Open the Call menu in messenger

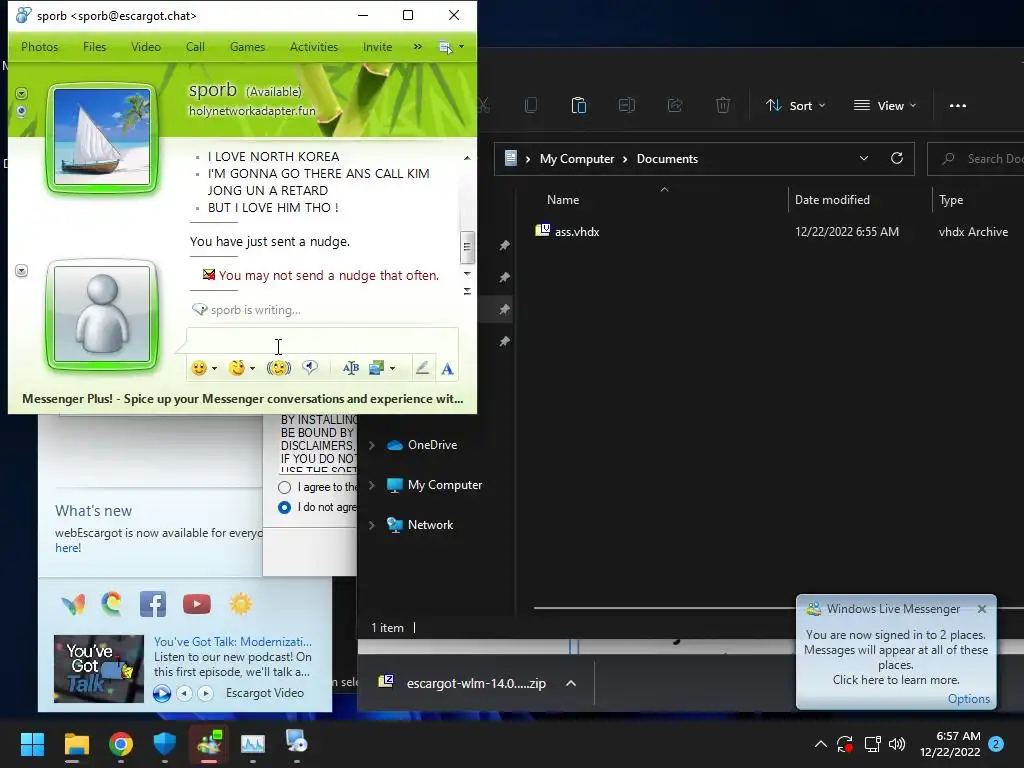195,47
